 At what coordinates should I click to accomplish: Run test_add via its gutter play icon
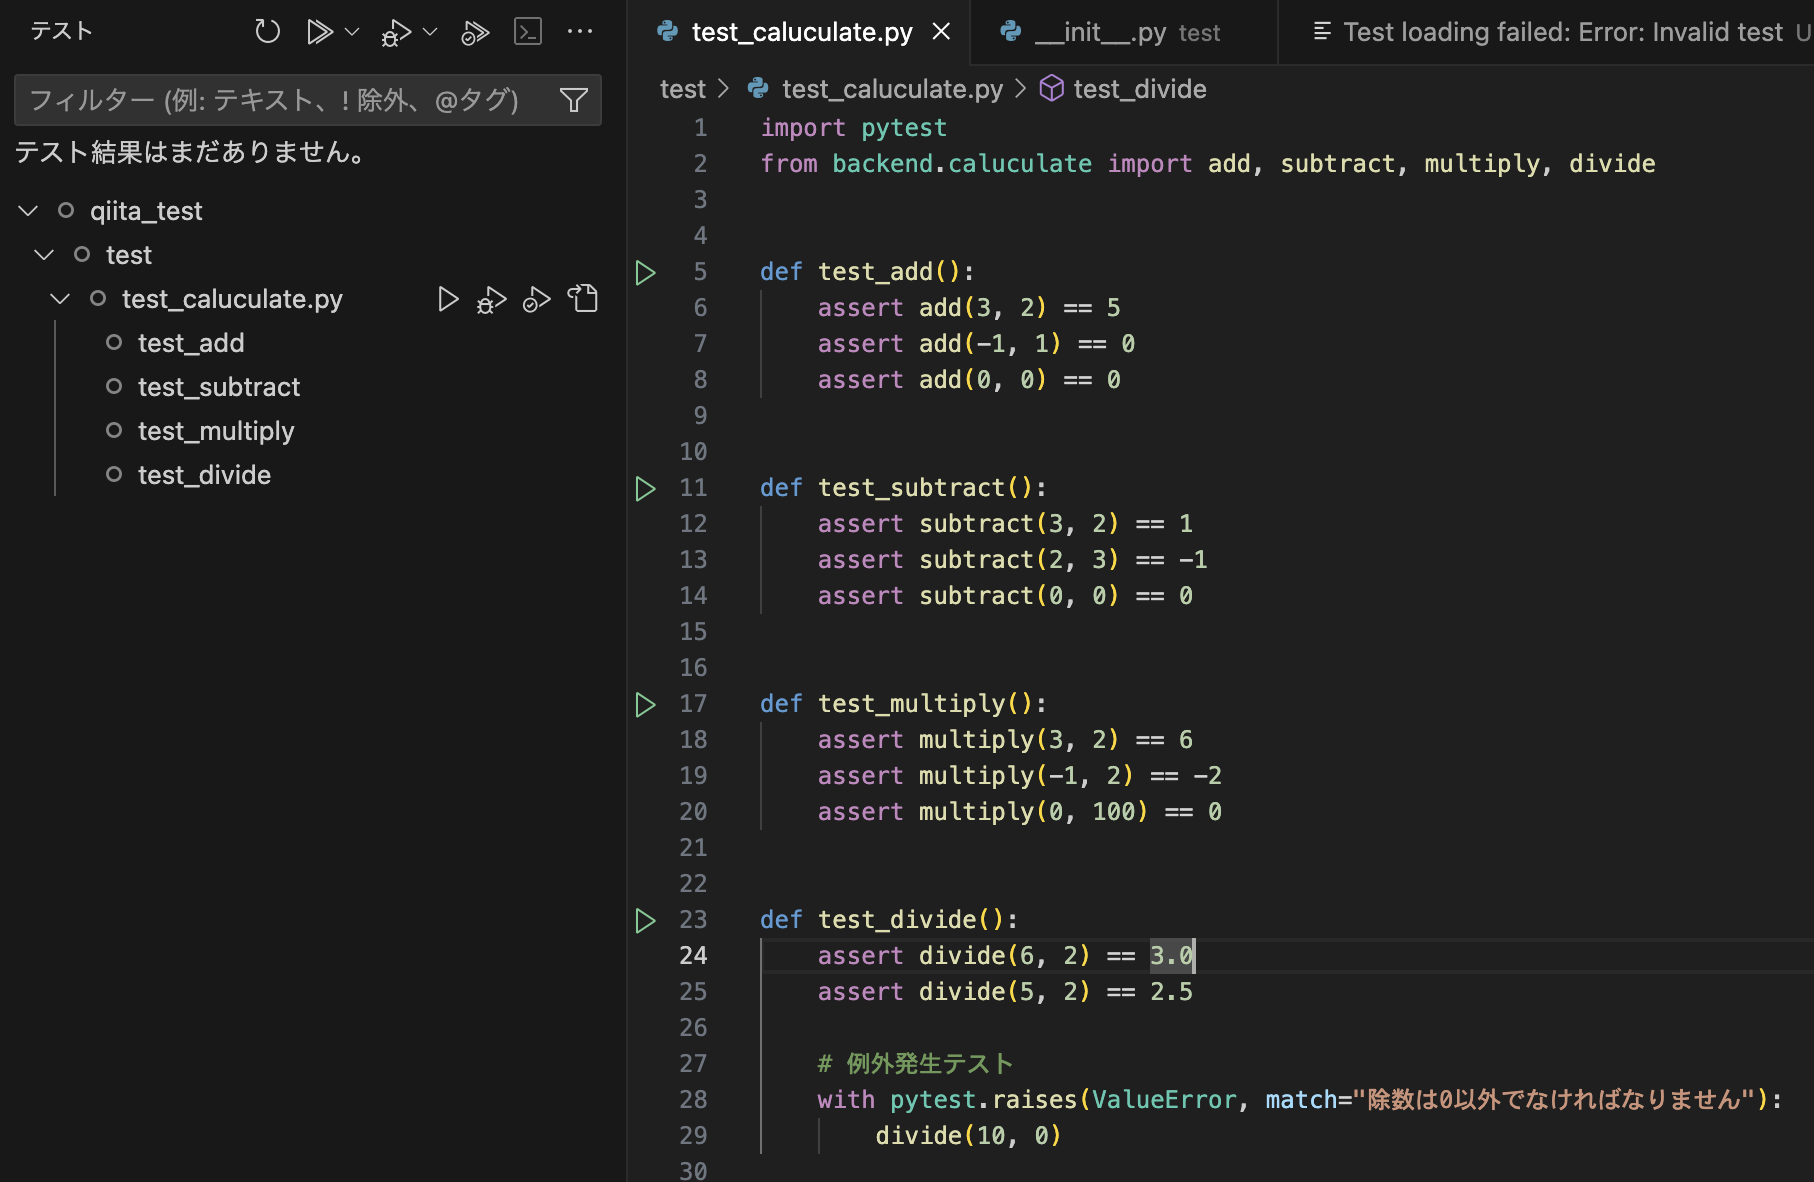(x=645, y=272)
